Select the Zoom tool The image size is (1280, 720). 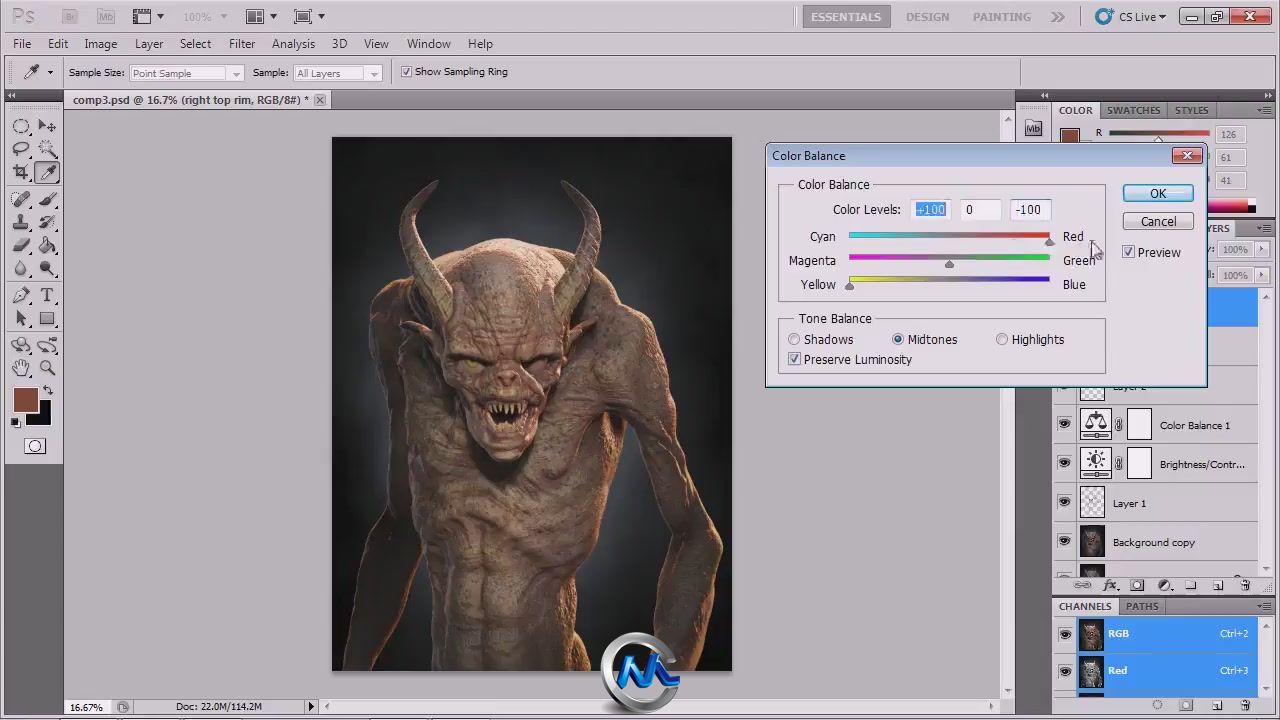pos(47,369)
